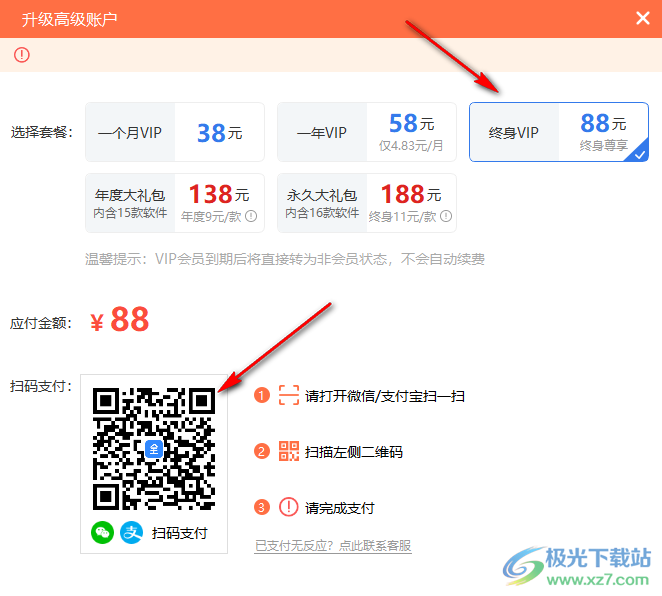Viewport: 662px width, 596px height.
Task: Pick the 年度大礼包 138元 package
Action: (x=175, y=203)
